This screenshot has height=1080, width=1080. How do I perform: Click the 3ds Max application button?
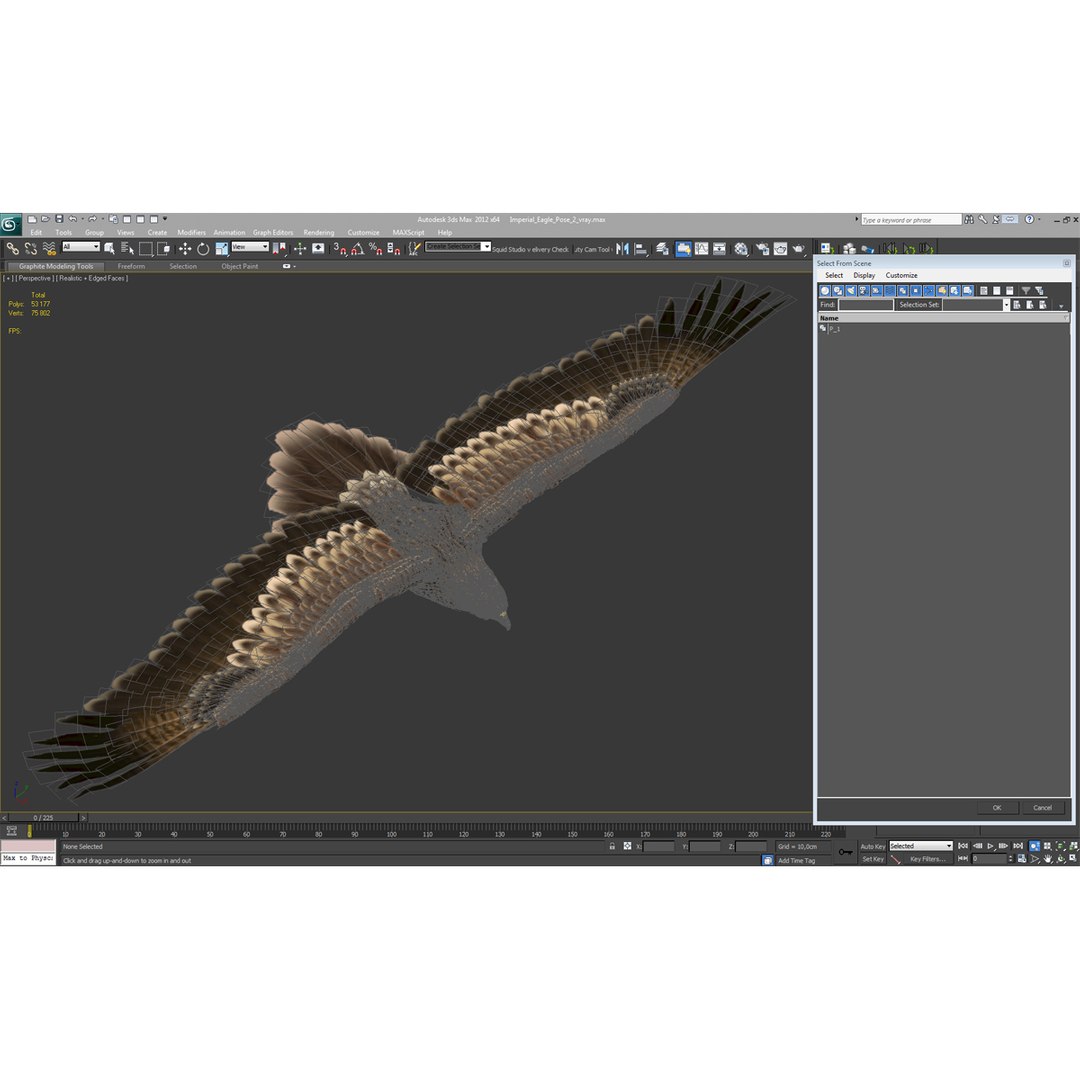click(10, 225)
